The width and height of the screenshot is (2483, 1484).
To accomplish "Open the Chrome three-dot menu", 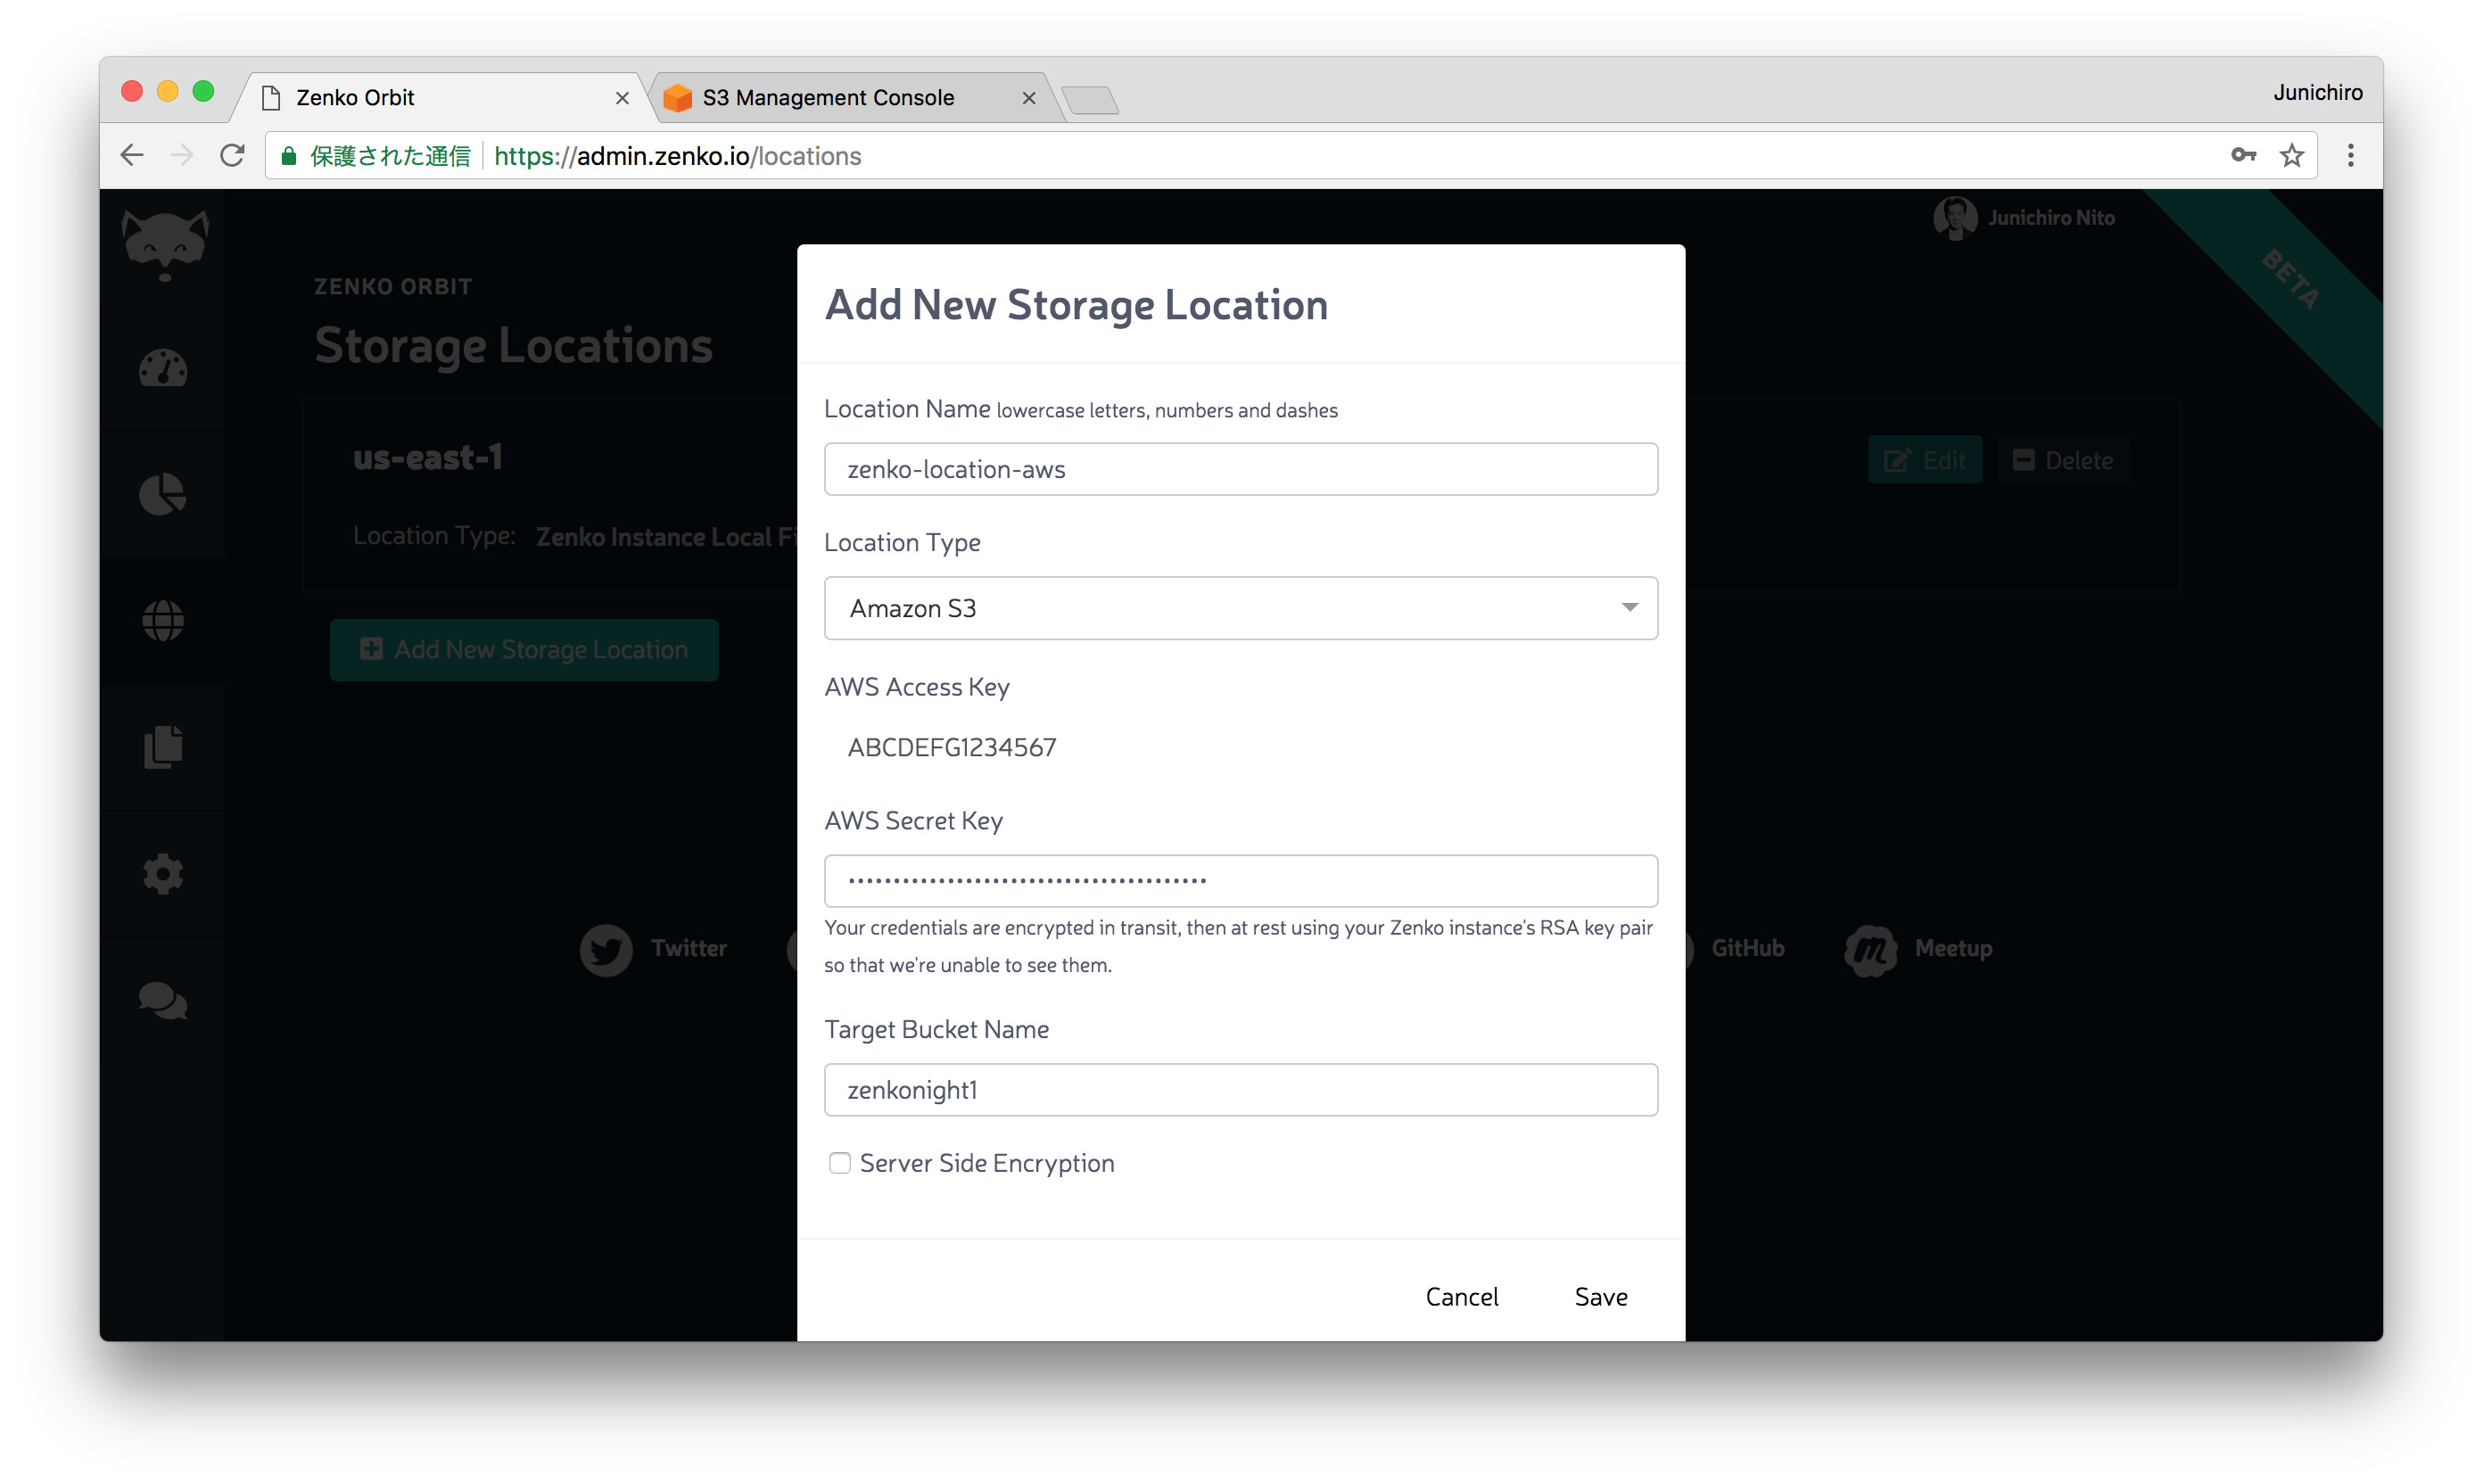I will pyautogui.click(x=2351, y=155).
